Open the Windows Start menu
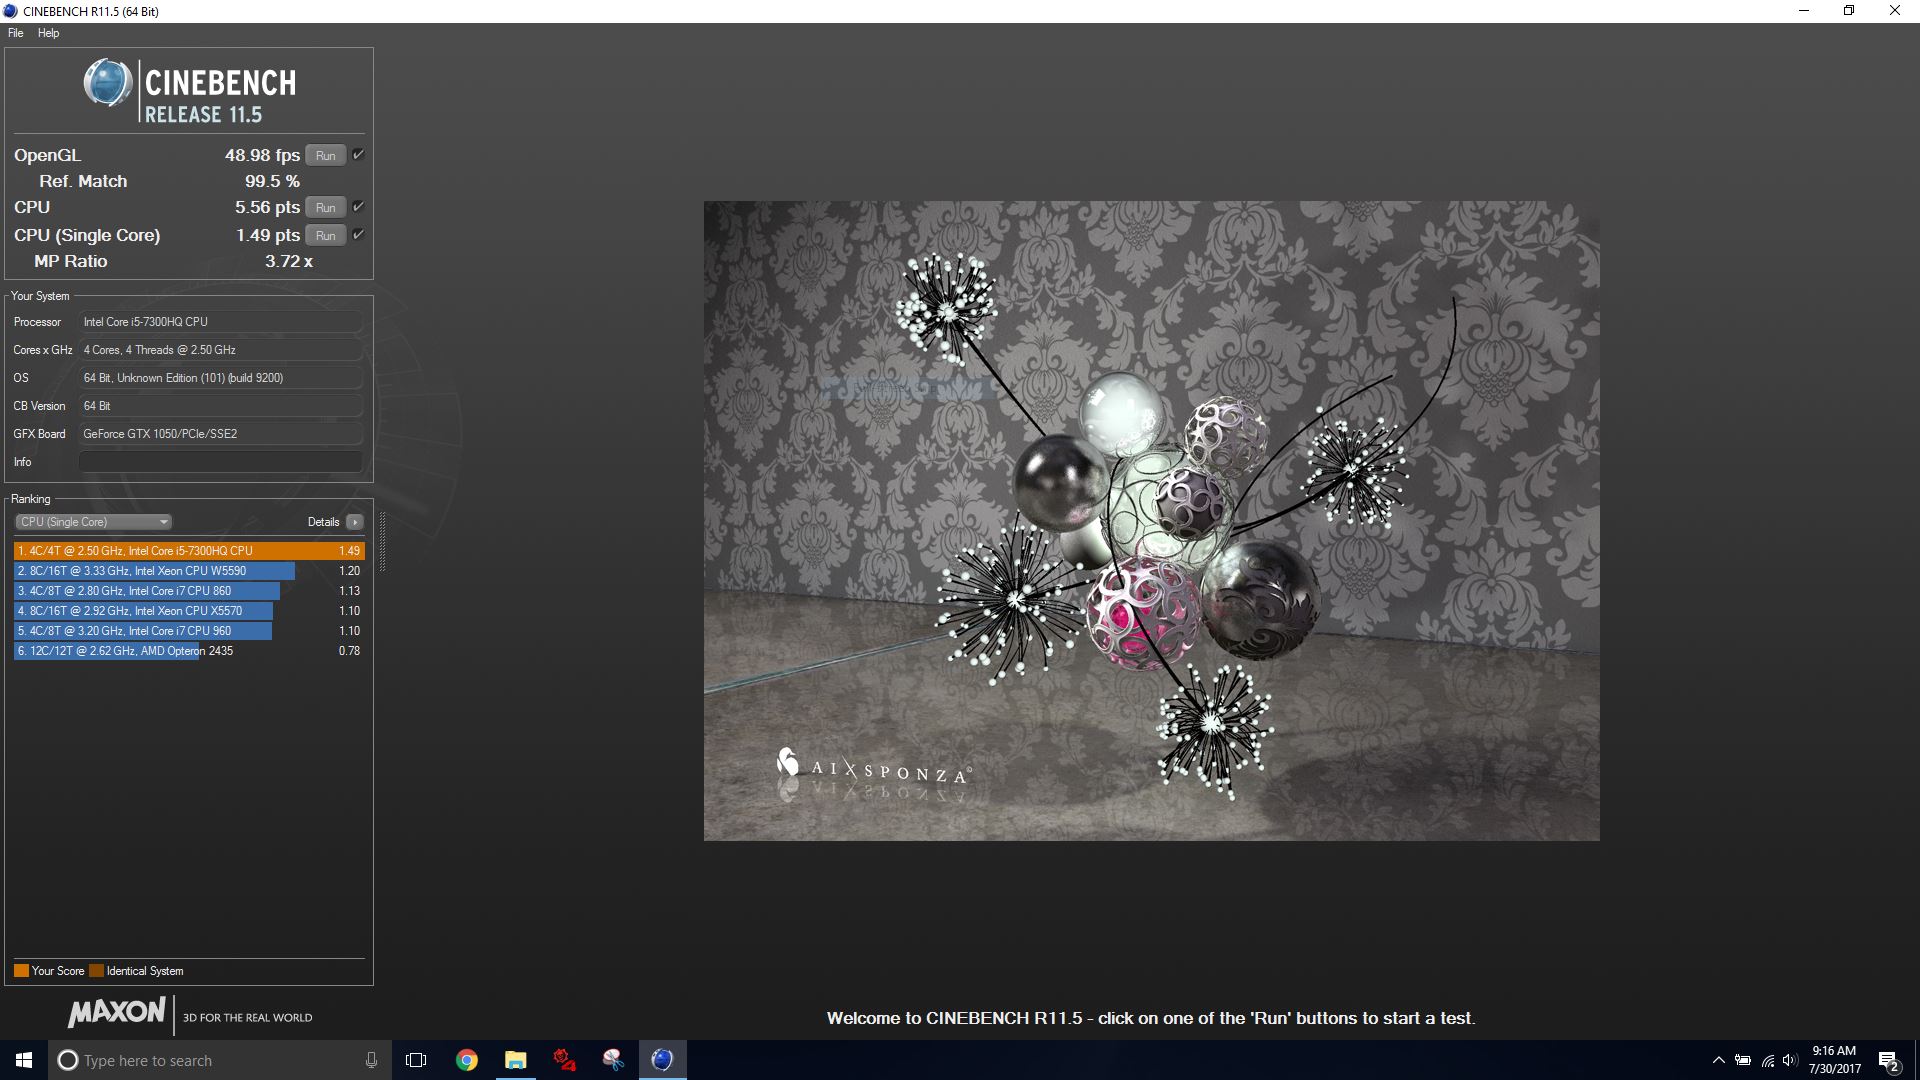This screenshot has height=1080, width=1920. coord(24,1060)
